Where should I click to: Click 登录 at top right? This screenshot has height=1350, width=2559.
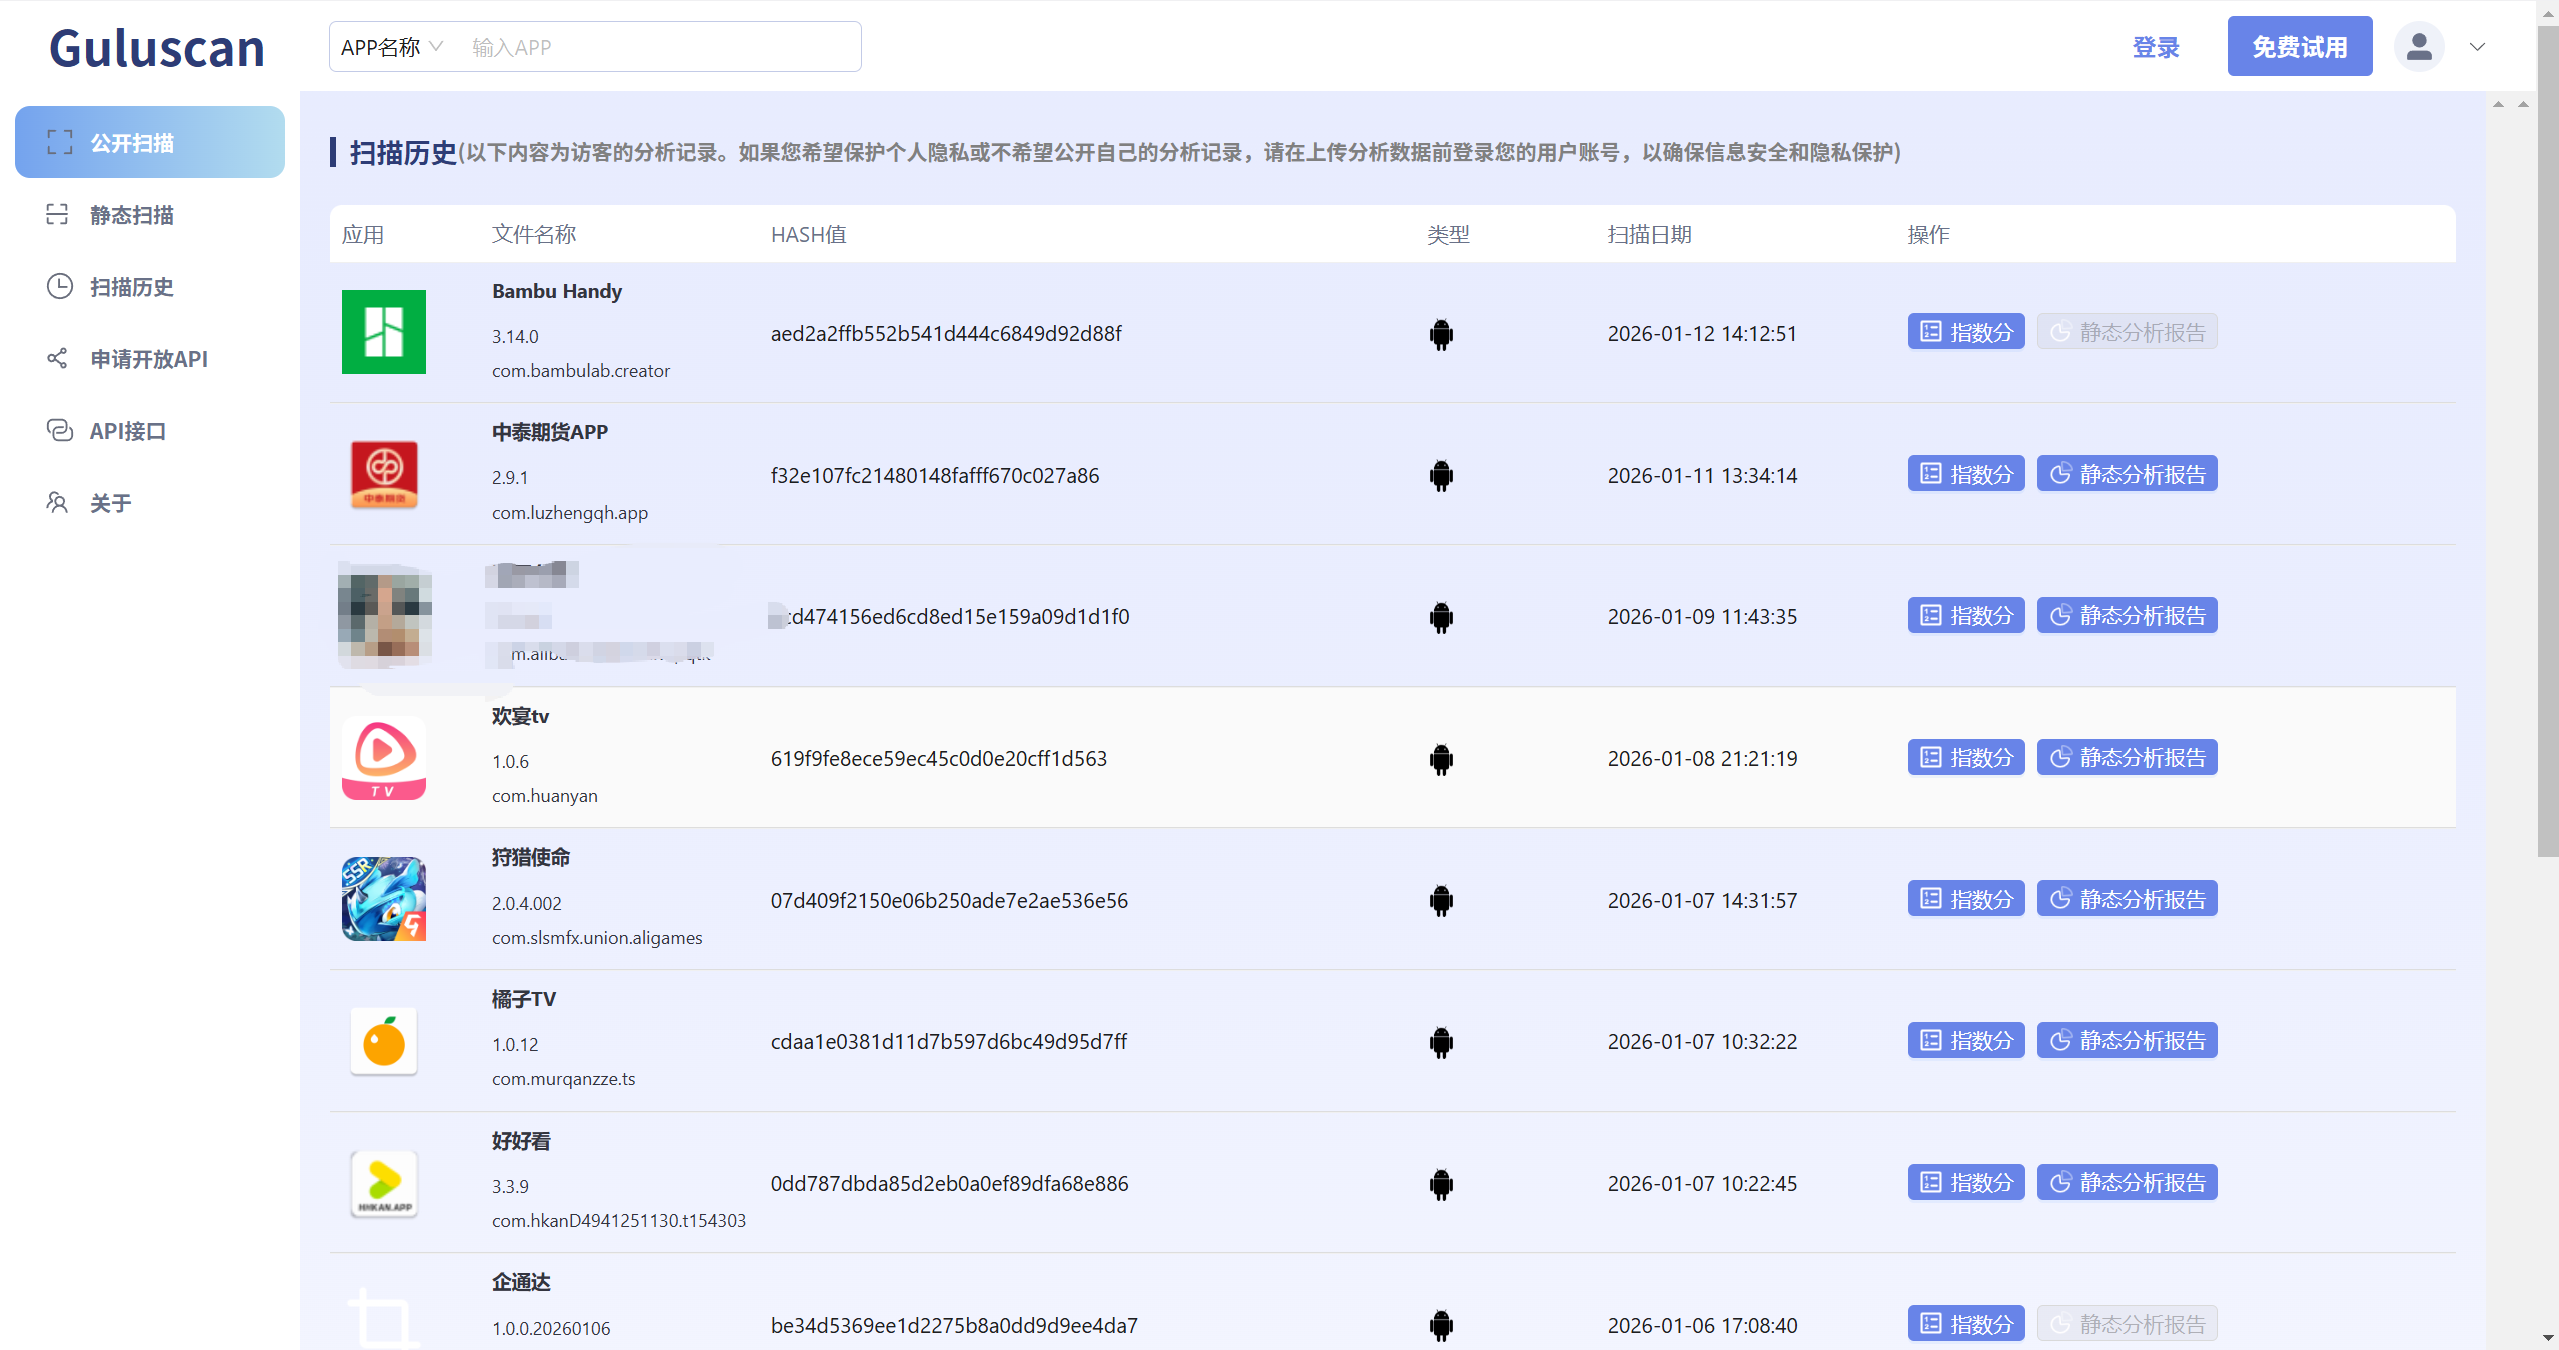pos(2156,46)
